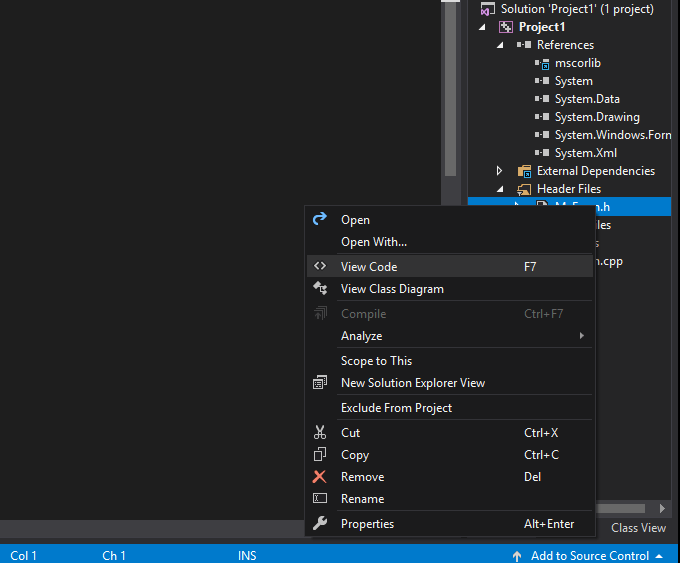Click Ch 1 in the status bar
Viewport: 680px width, 563px height.
(114, 556)
